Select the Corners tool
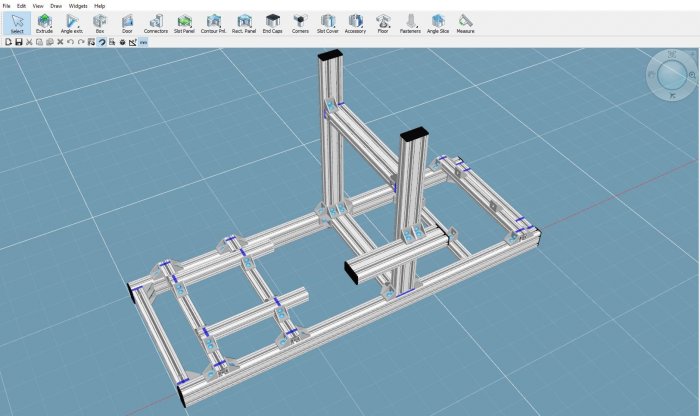Image resolution: width=700 pixels, height=416 pixels. click(300, 22)
